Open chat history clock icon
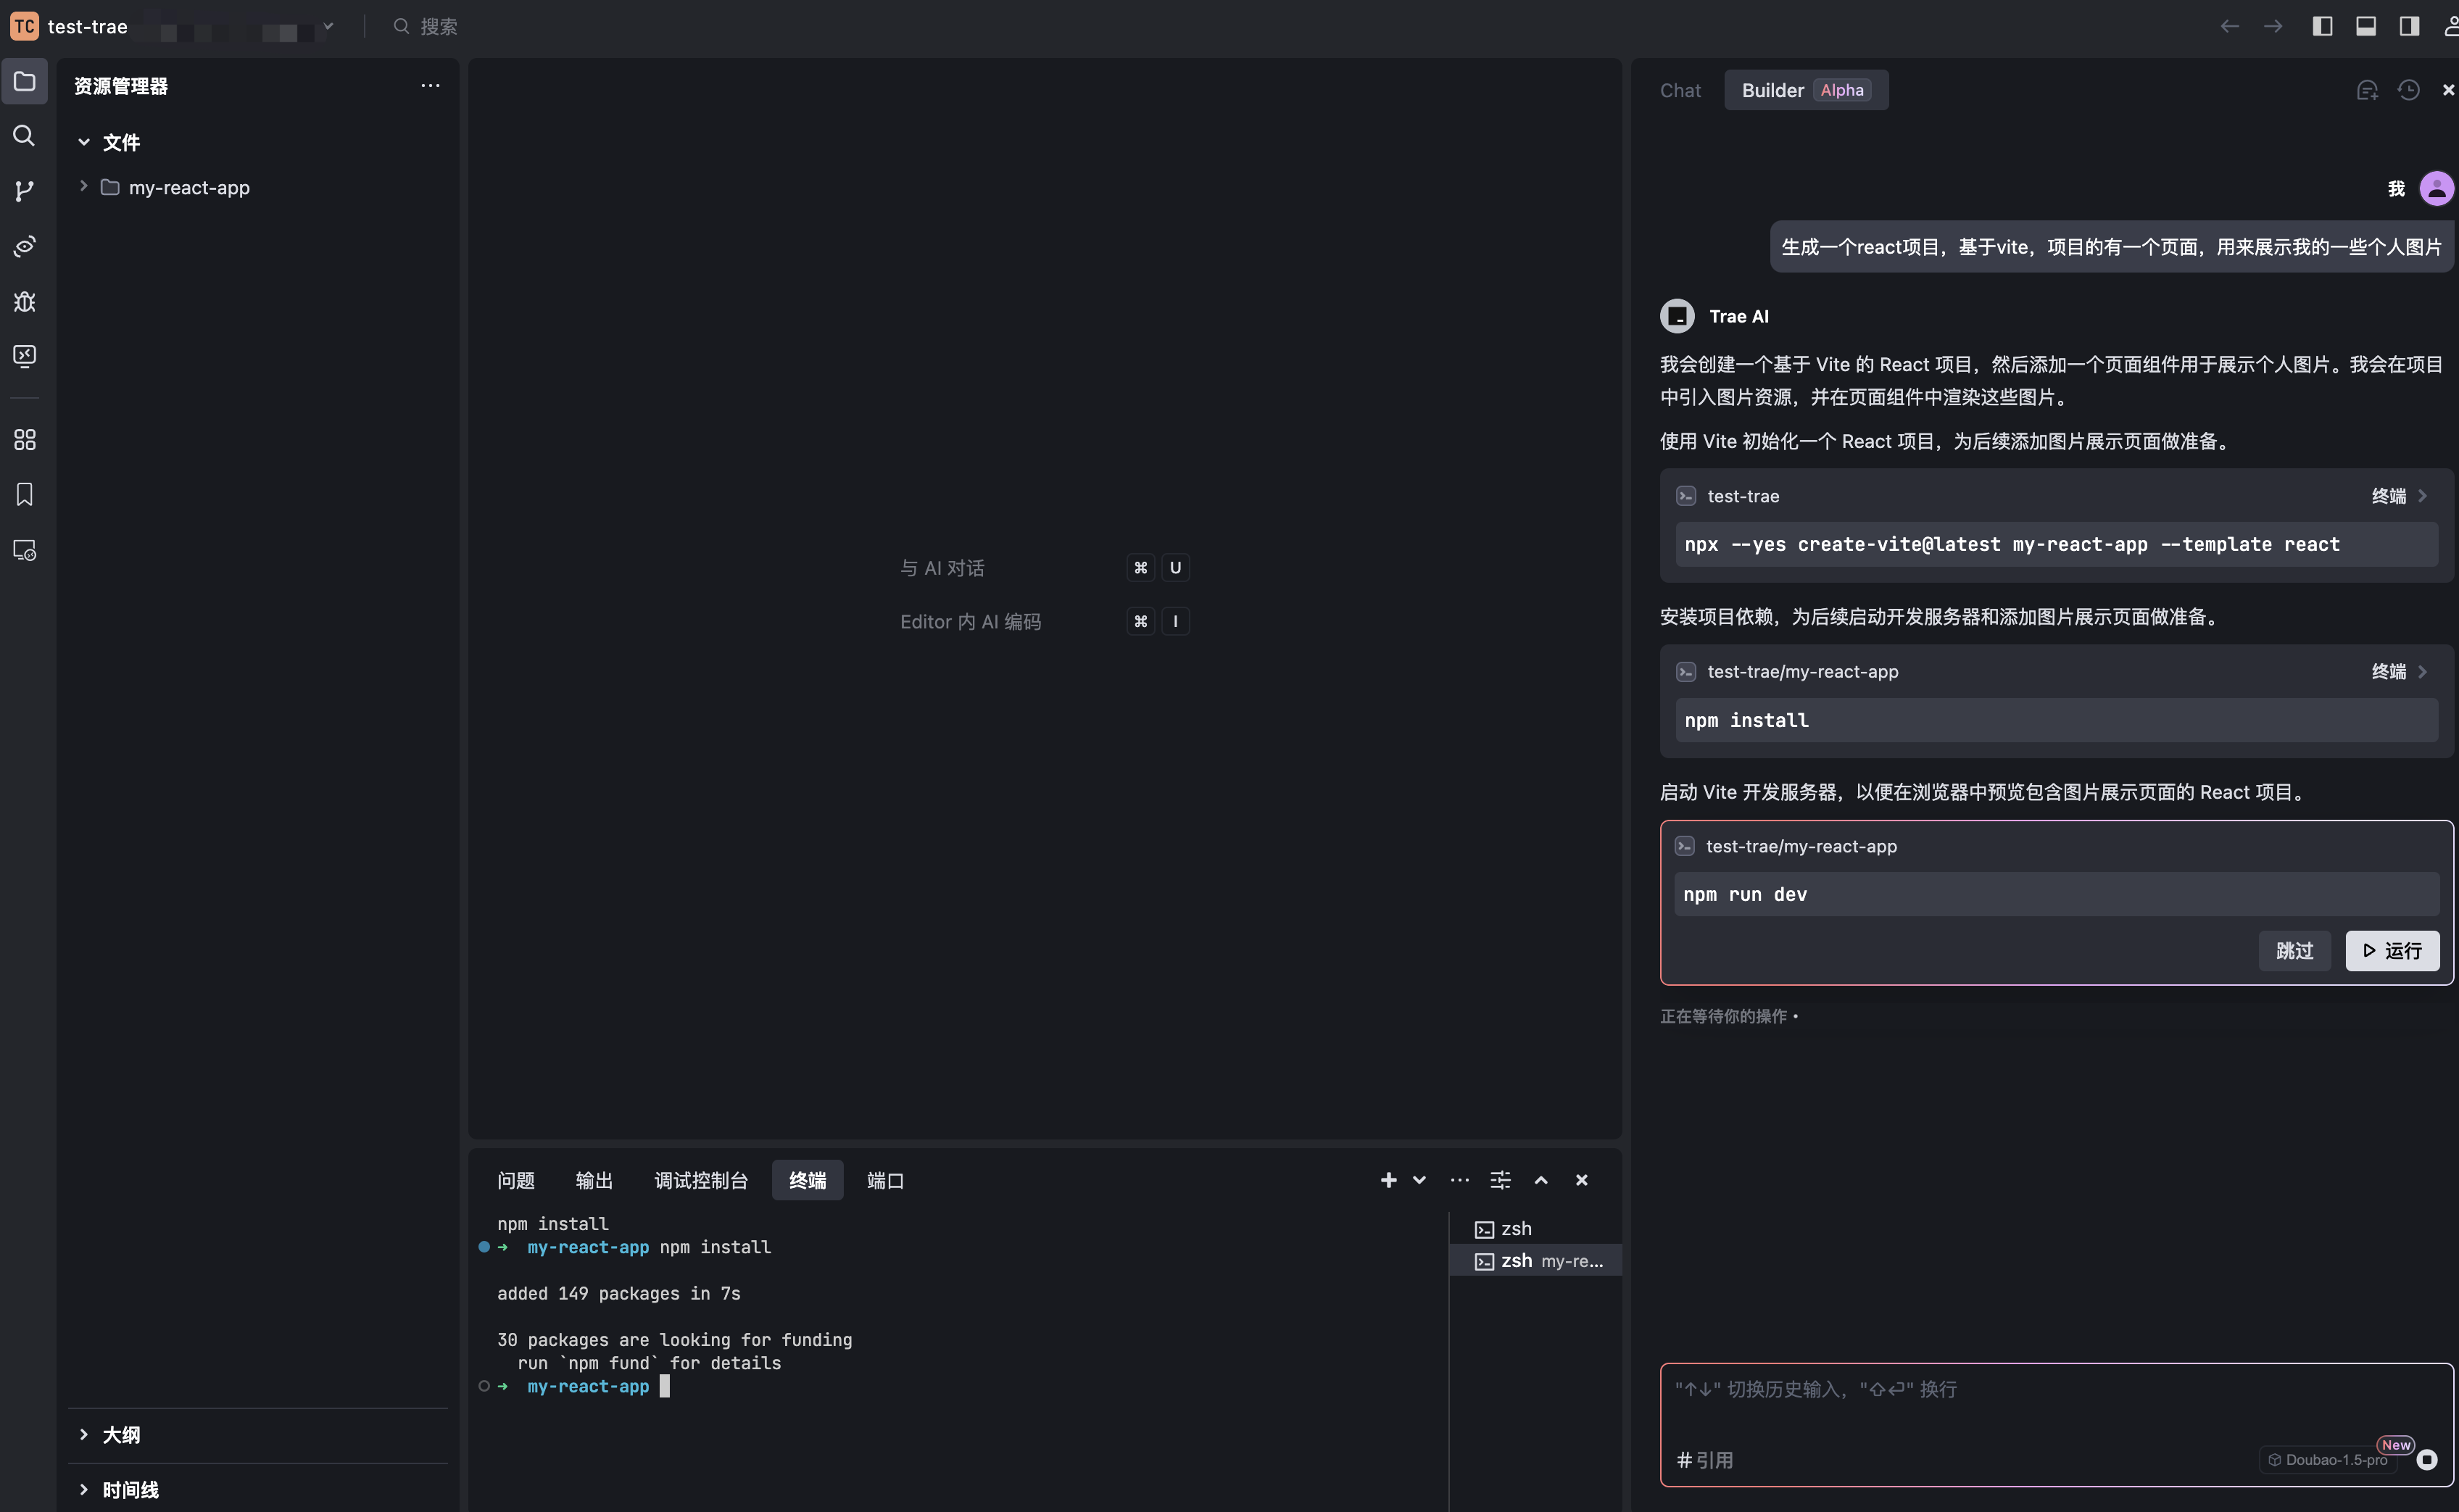 (2408, 90)
